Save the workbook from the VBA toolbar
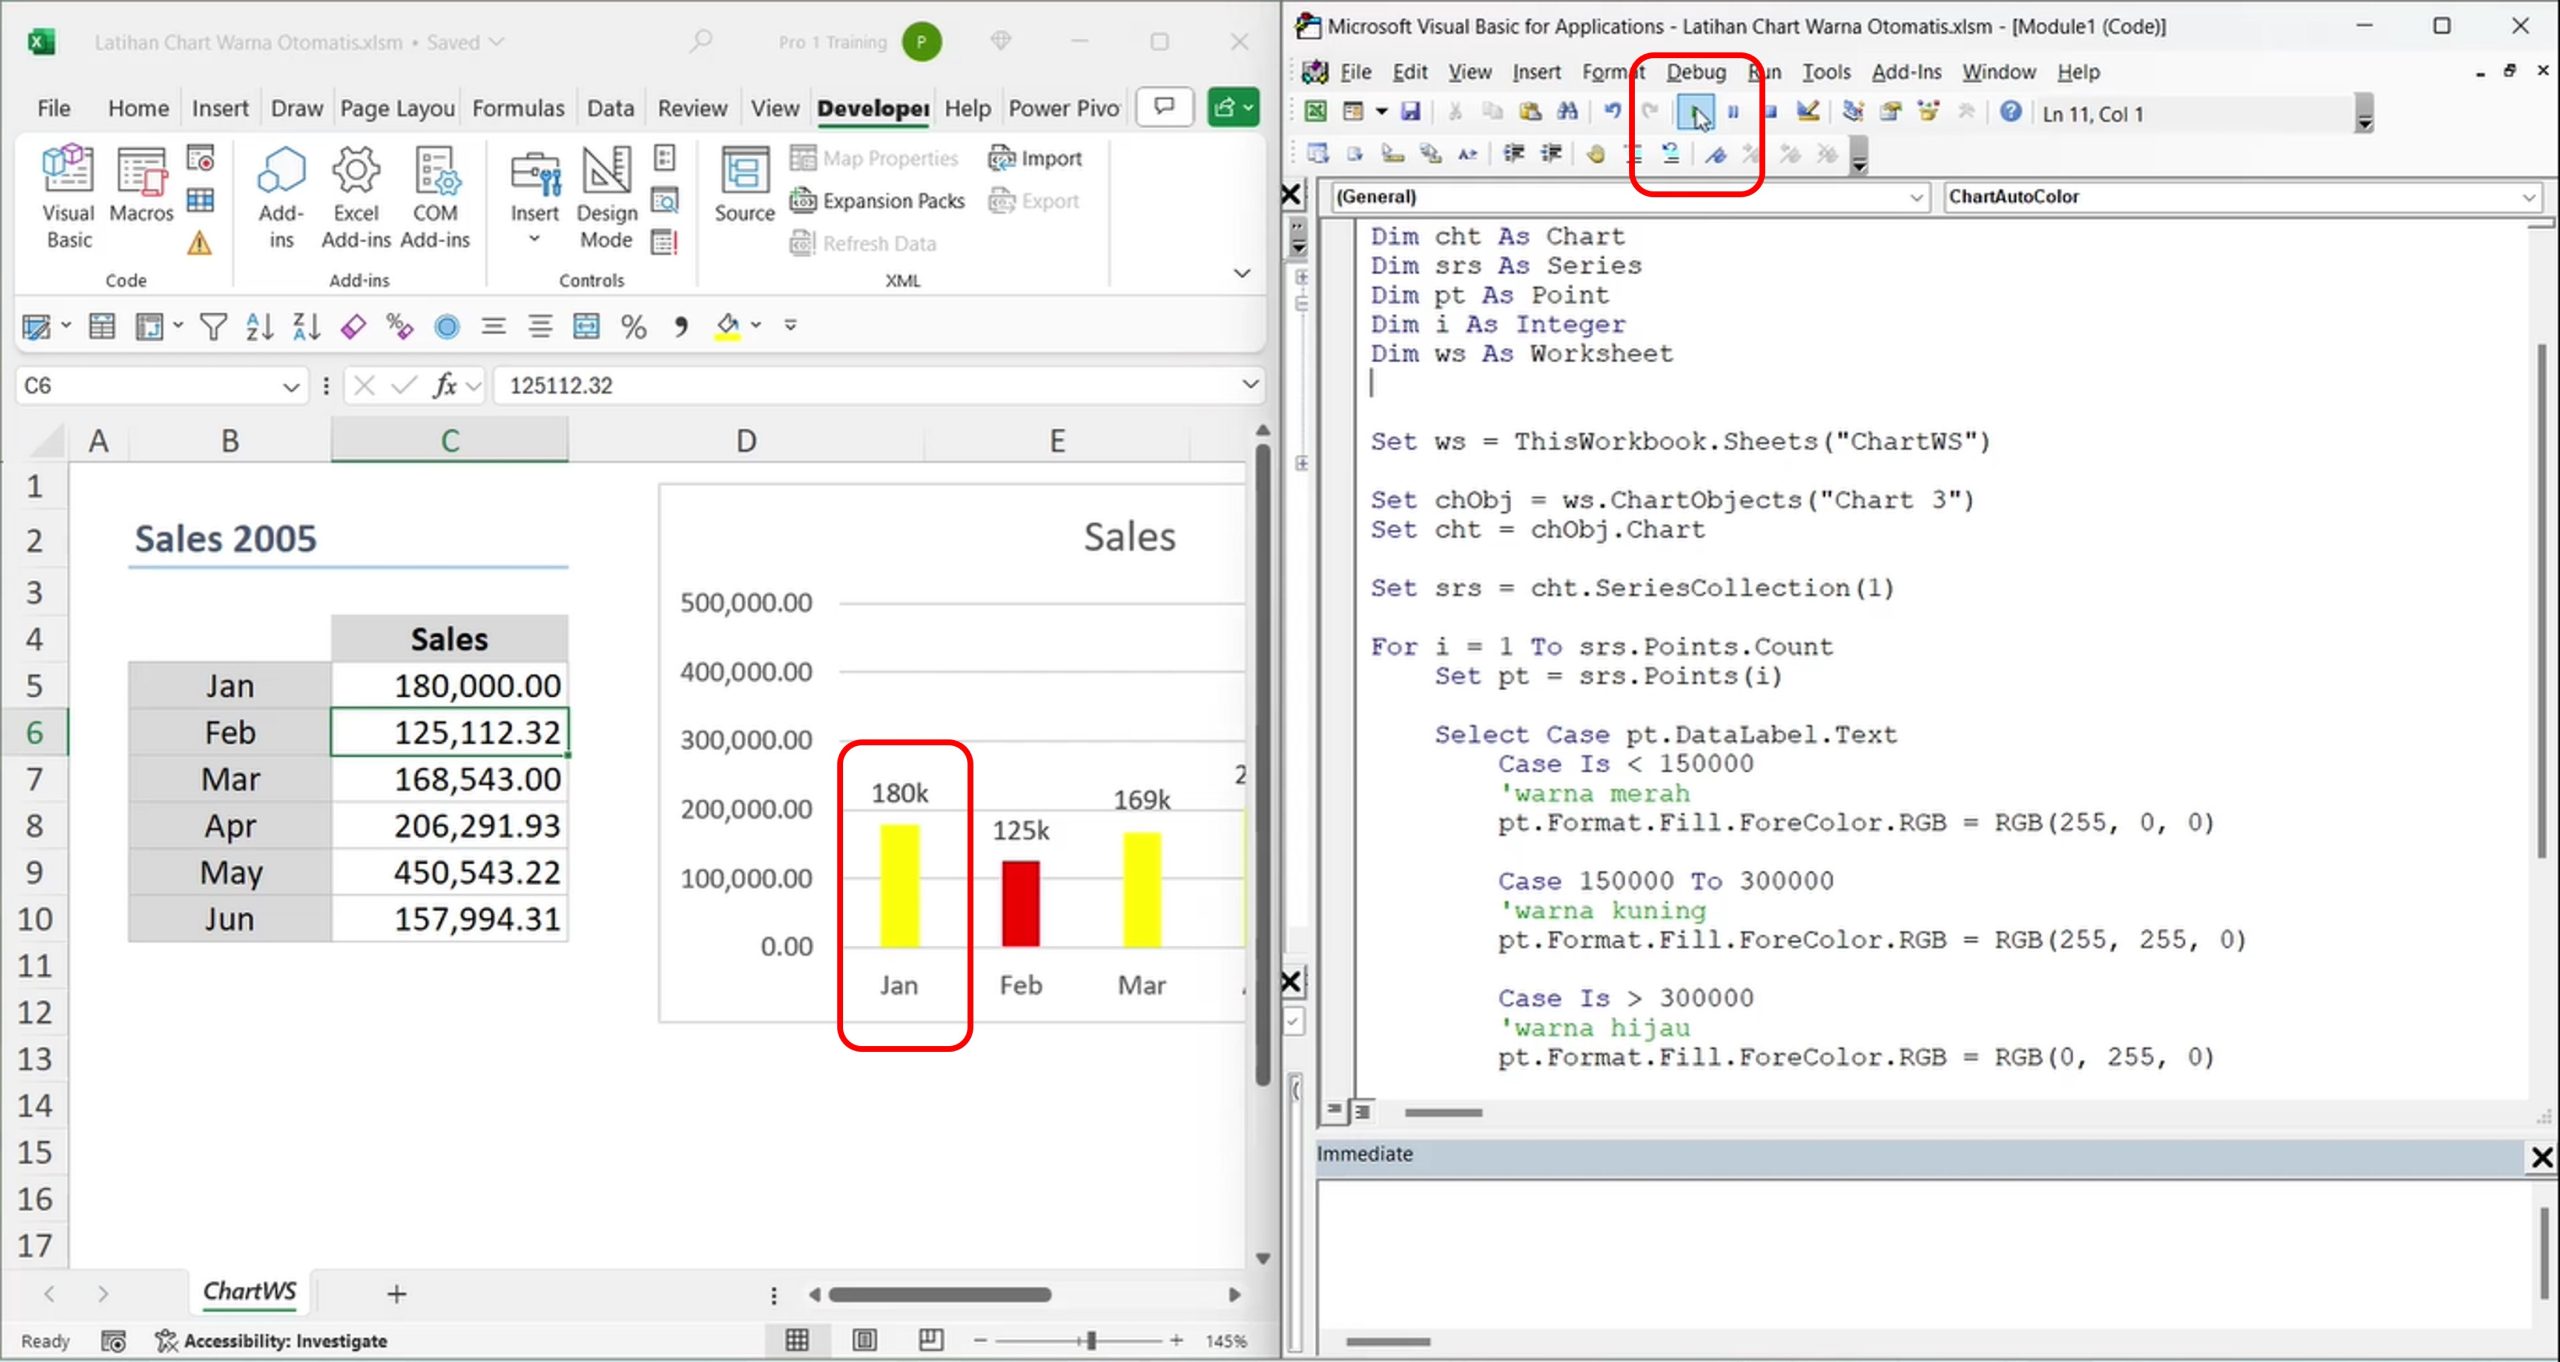 pos(1410,112)
